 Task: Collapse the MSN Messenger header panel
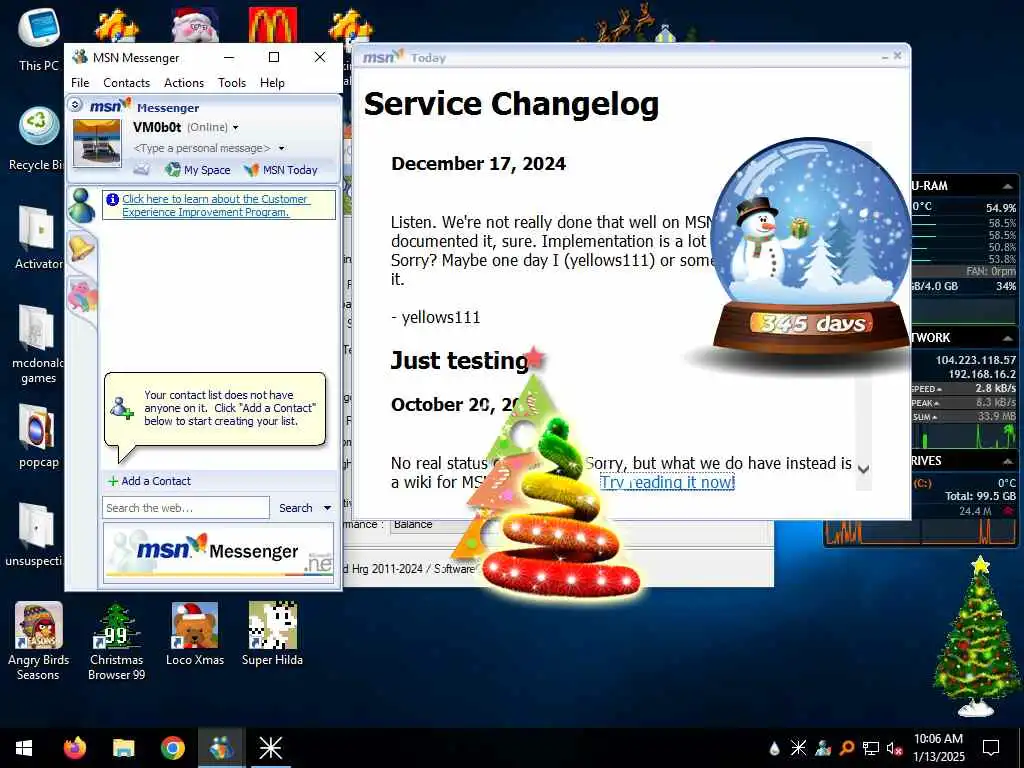pos(75,104)
